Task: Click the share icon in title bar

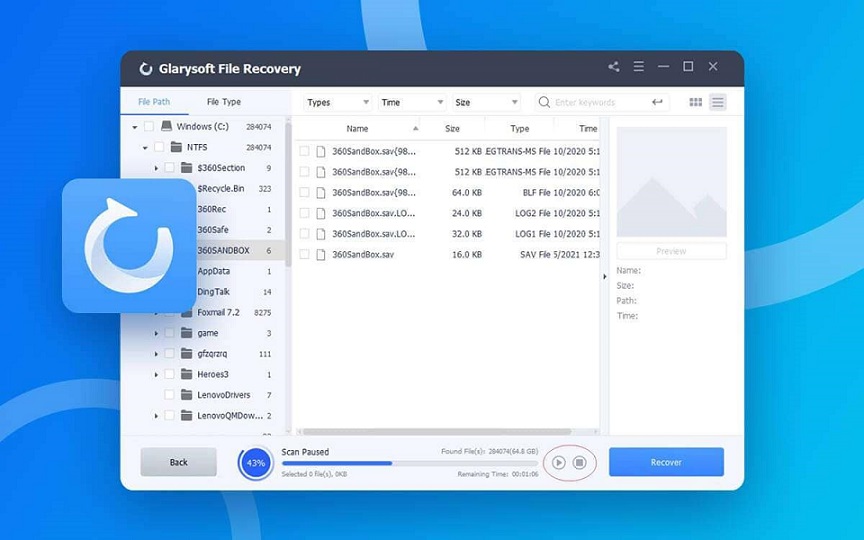Action: [x=613, y=67]
